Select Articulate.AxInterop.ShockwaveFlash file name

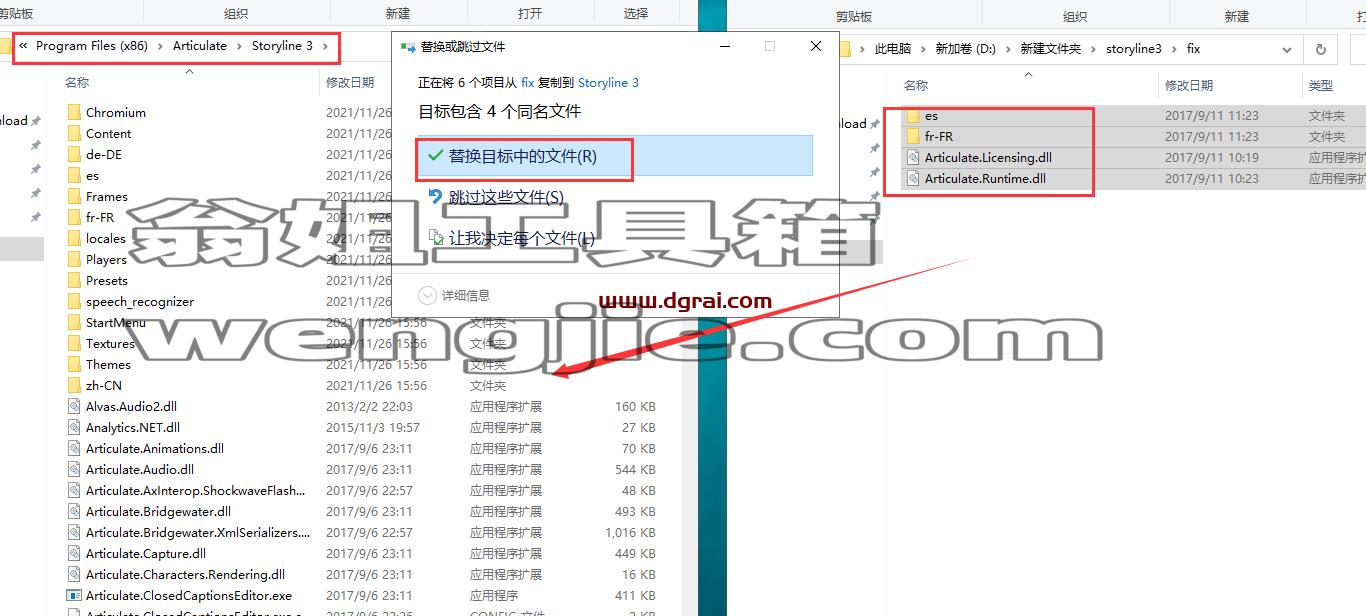[x=195, y=491]
